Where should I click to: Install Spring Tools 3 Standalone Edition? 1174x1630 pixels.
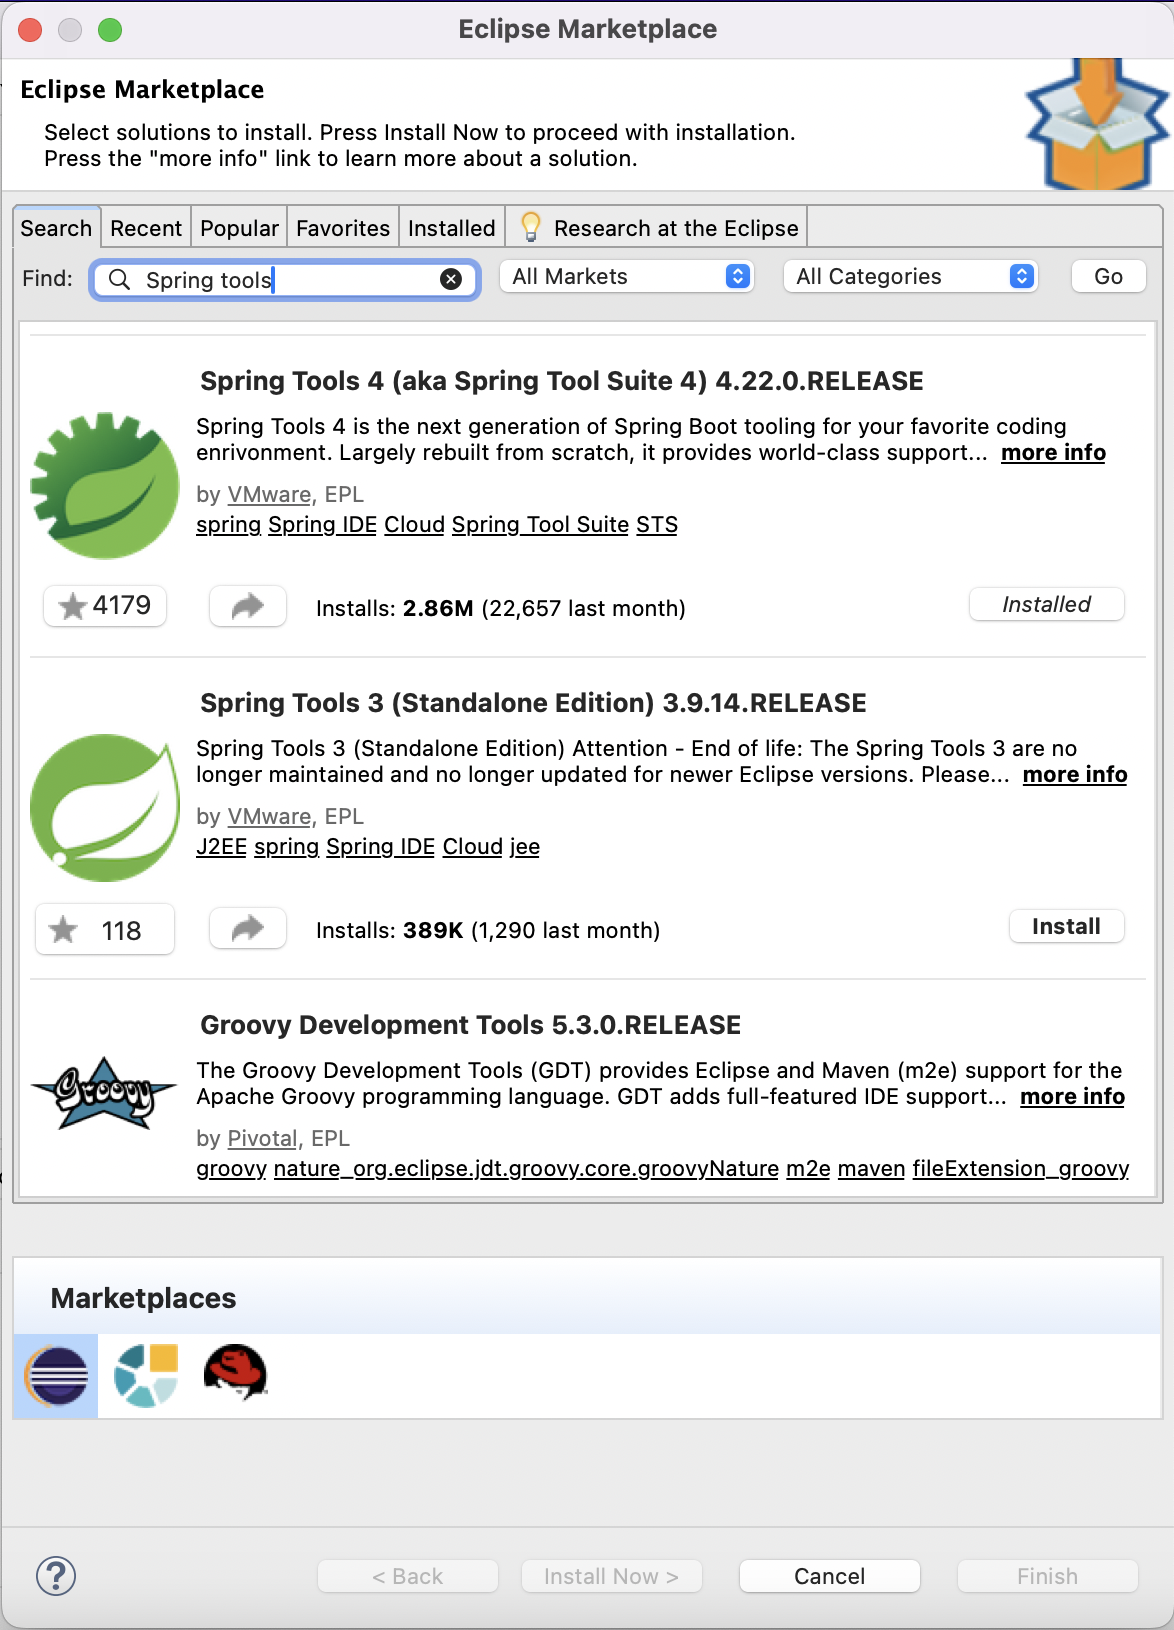coord(1066,926)
